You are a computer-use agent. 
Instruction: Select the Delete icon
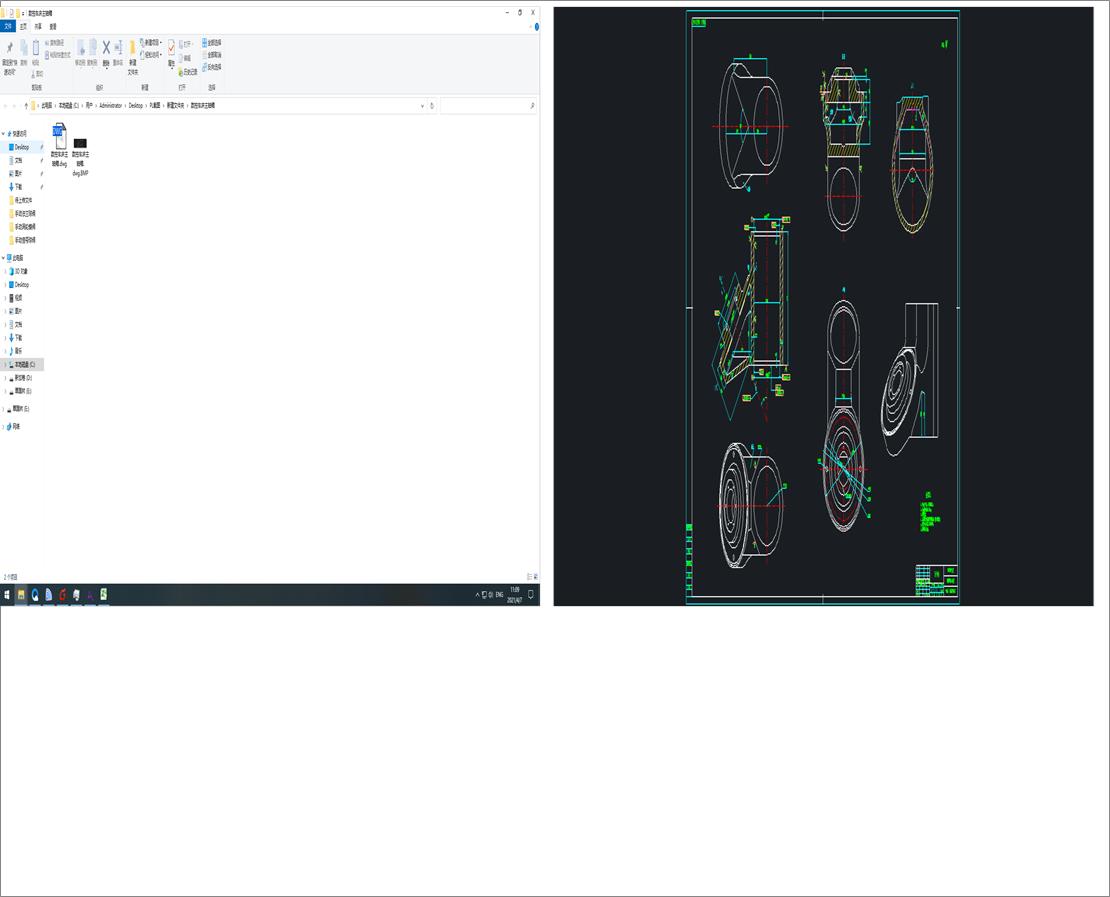click(106, 46)
